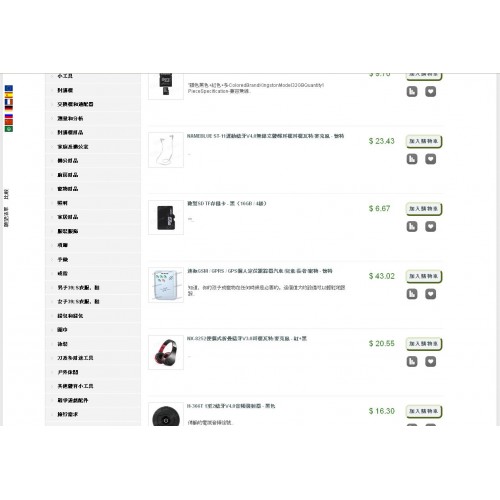
Task: Click heart icon for $6.67 SD card
Action: click(430, 227)
